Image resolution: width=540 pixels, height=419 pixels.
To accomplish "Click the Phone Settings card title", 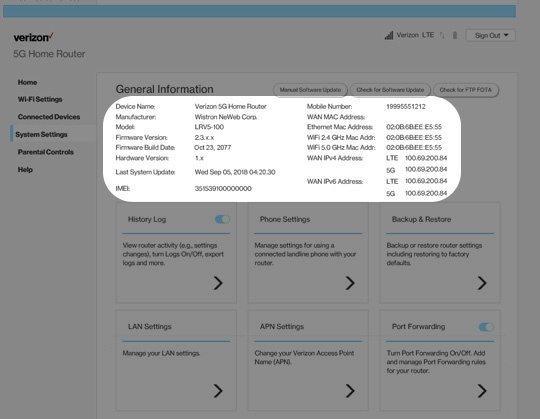I will pos(285,219).
